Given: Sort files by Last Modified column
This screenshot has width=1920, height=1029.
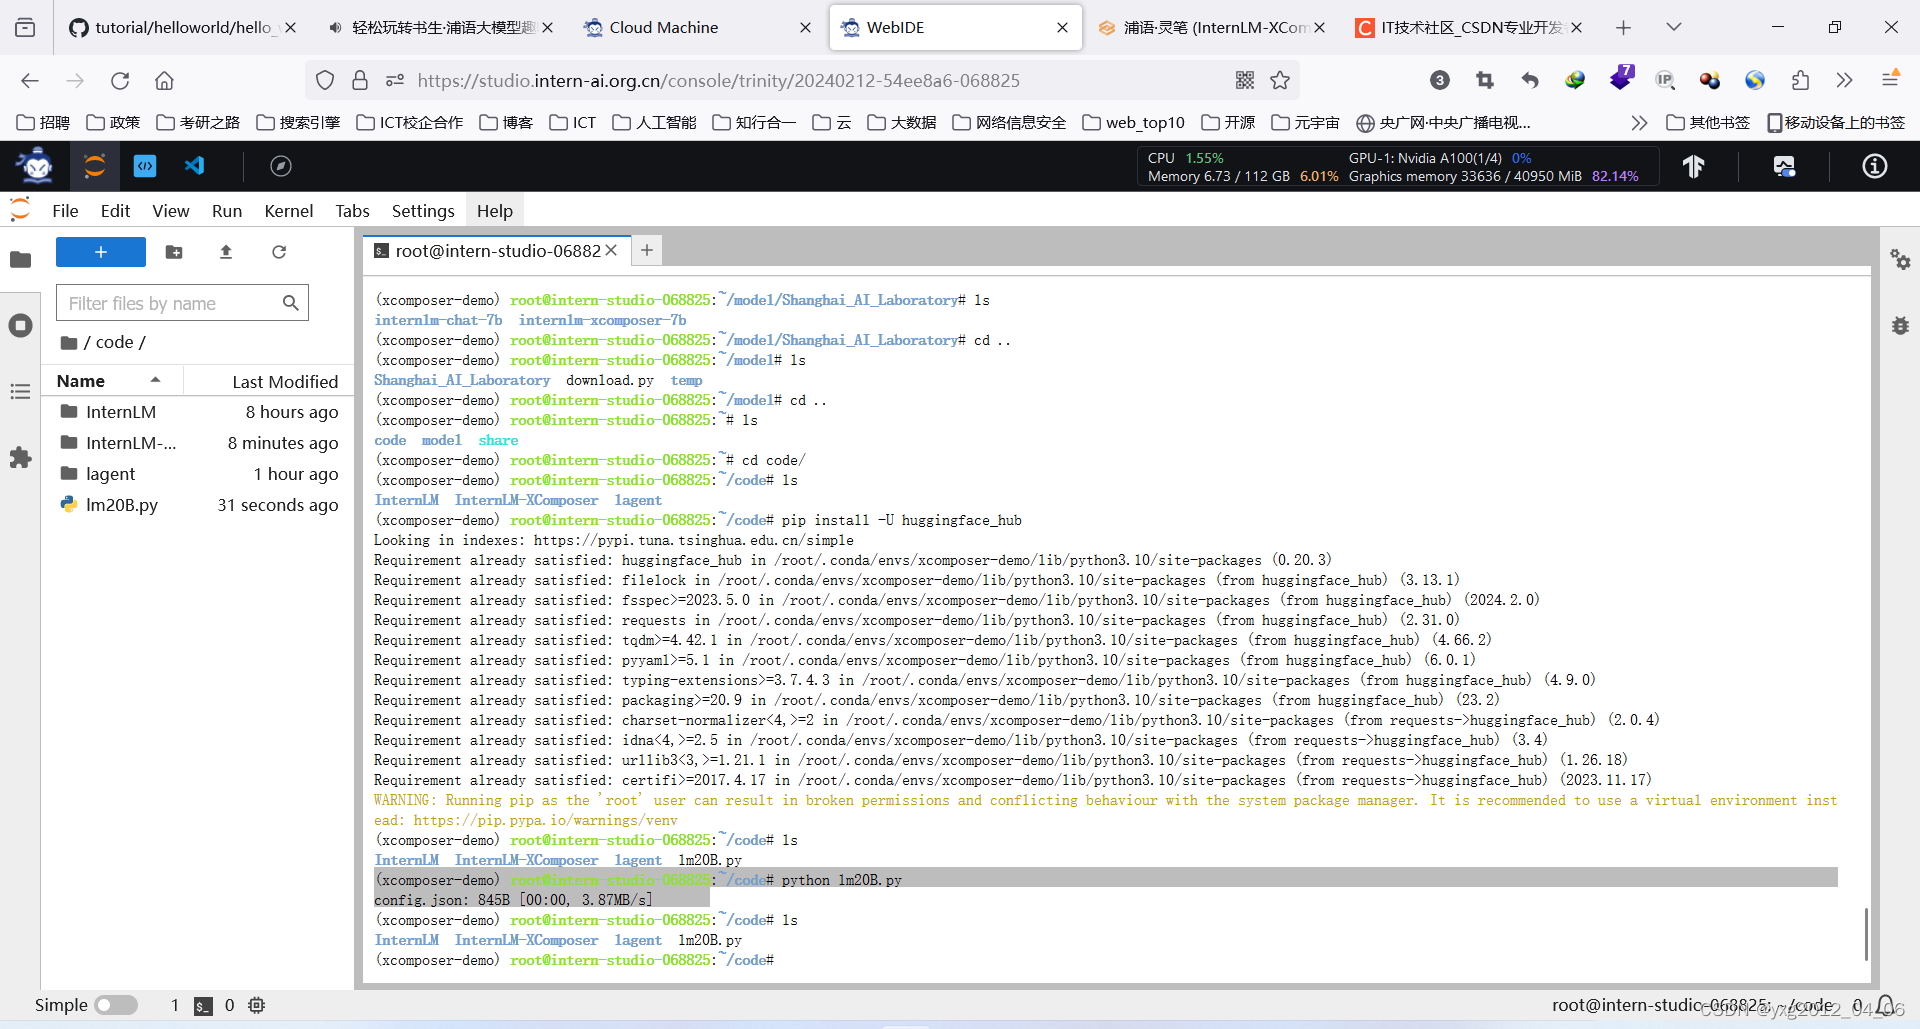Looking at the screenshot, I should click(x=268, y=381).
